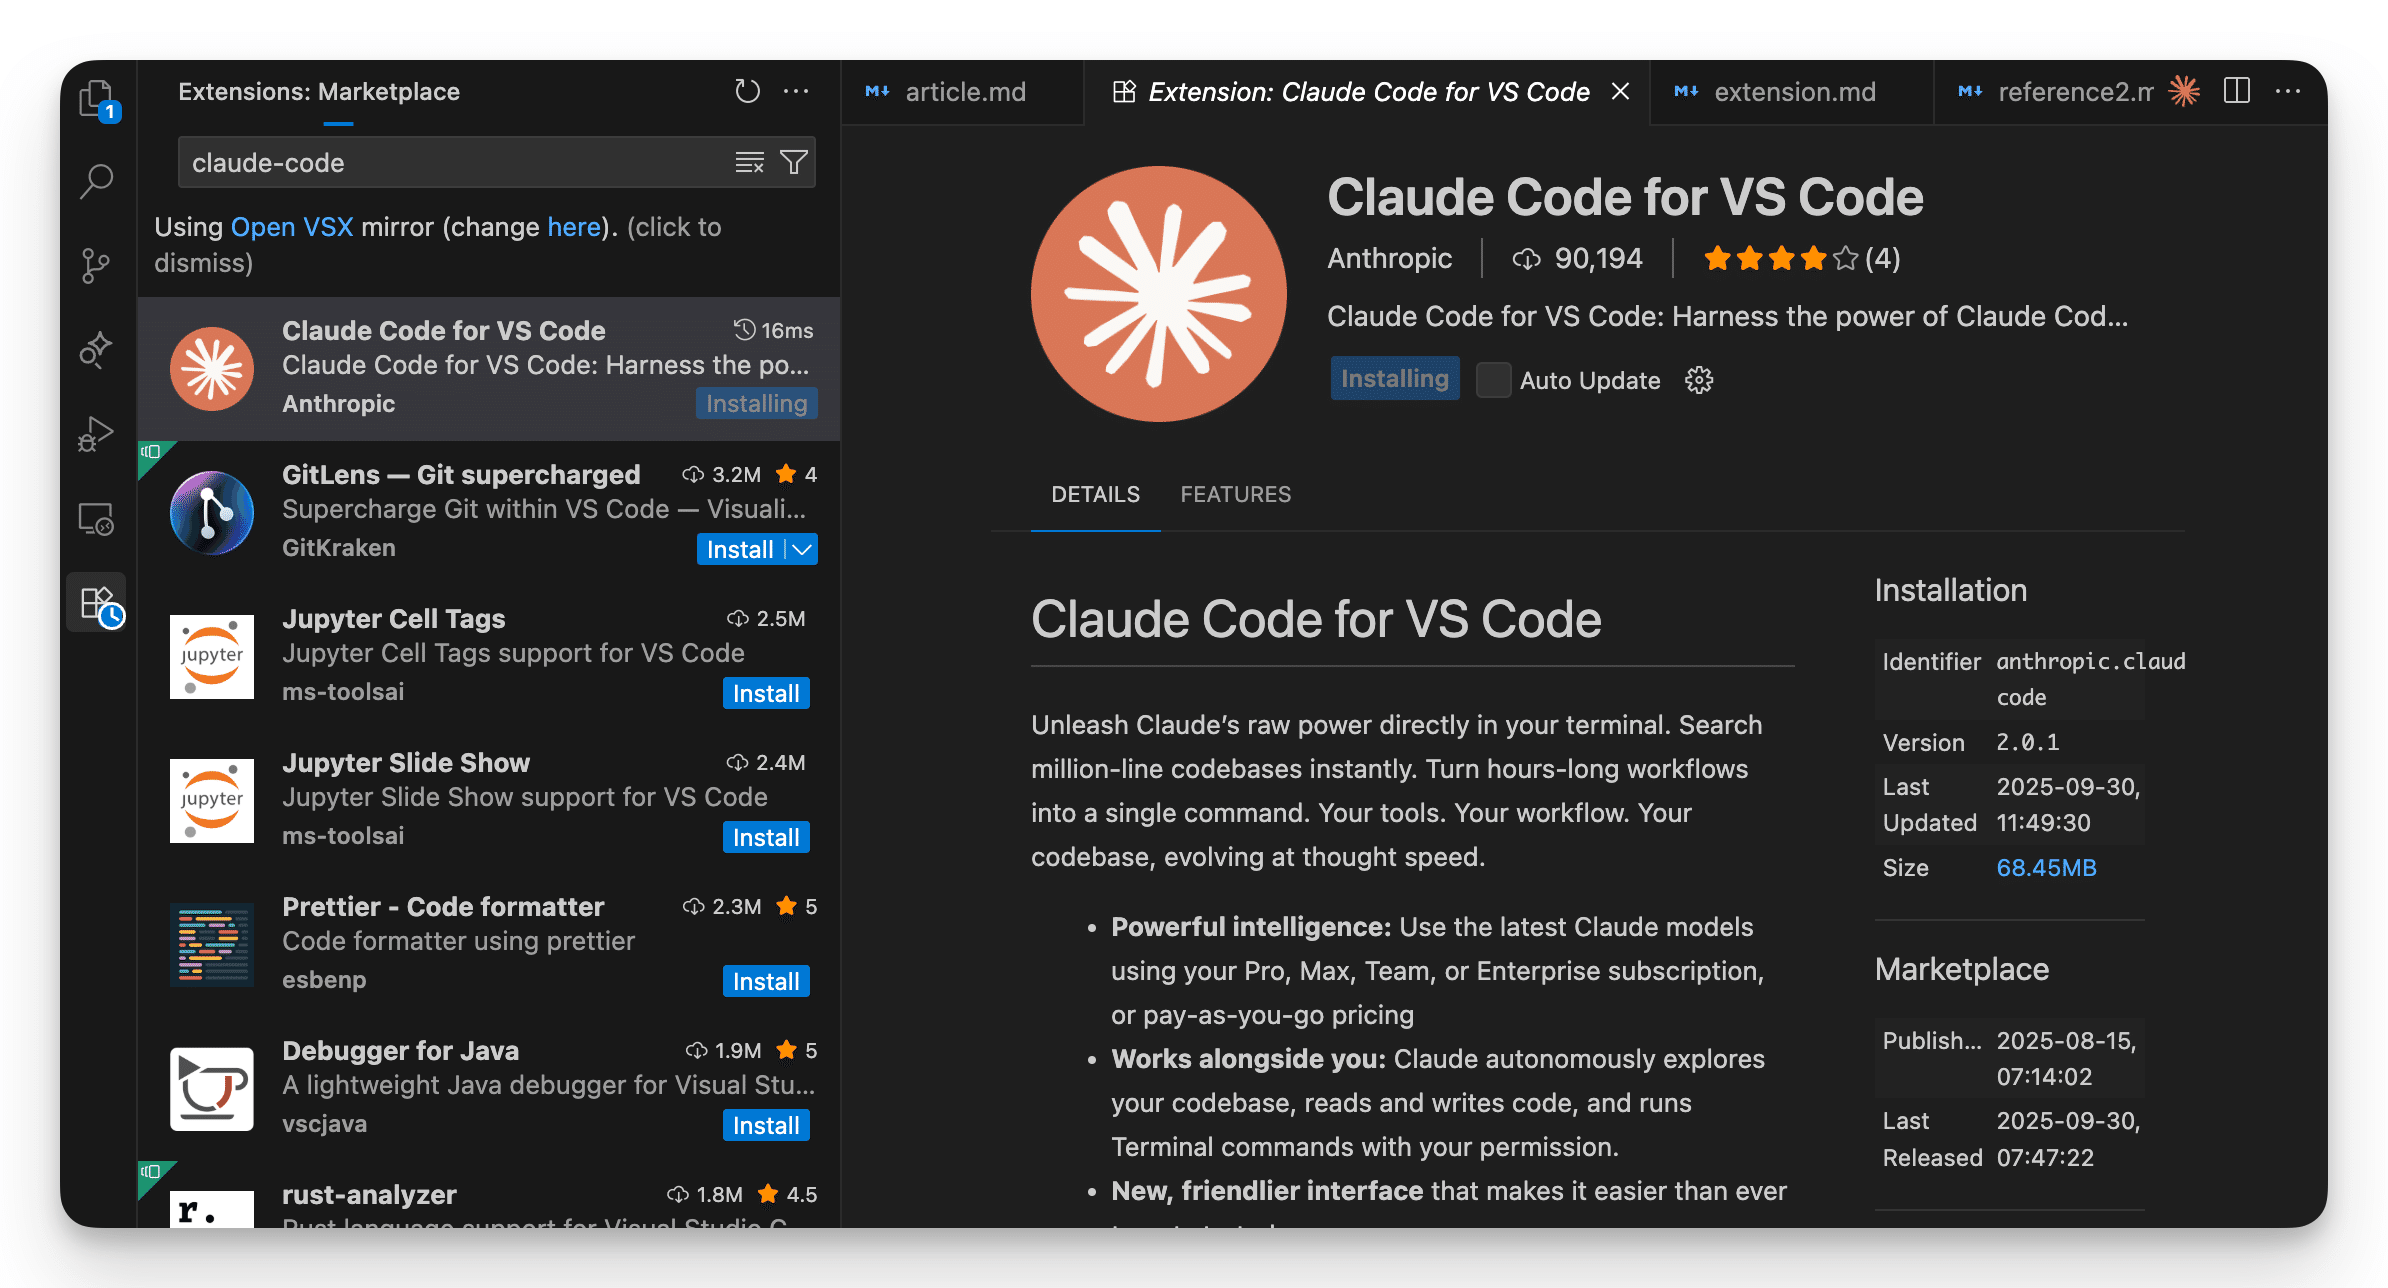Install the Prettier - Code formatter extension

click(765, 981)
